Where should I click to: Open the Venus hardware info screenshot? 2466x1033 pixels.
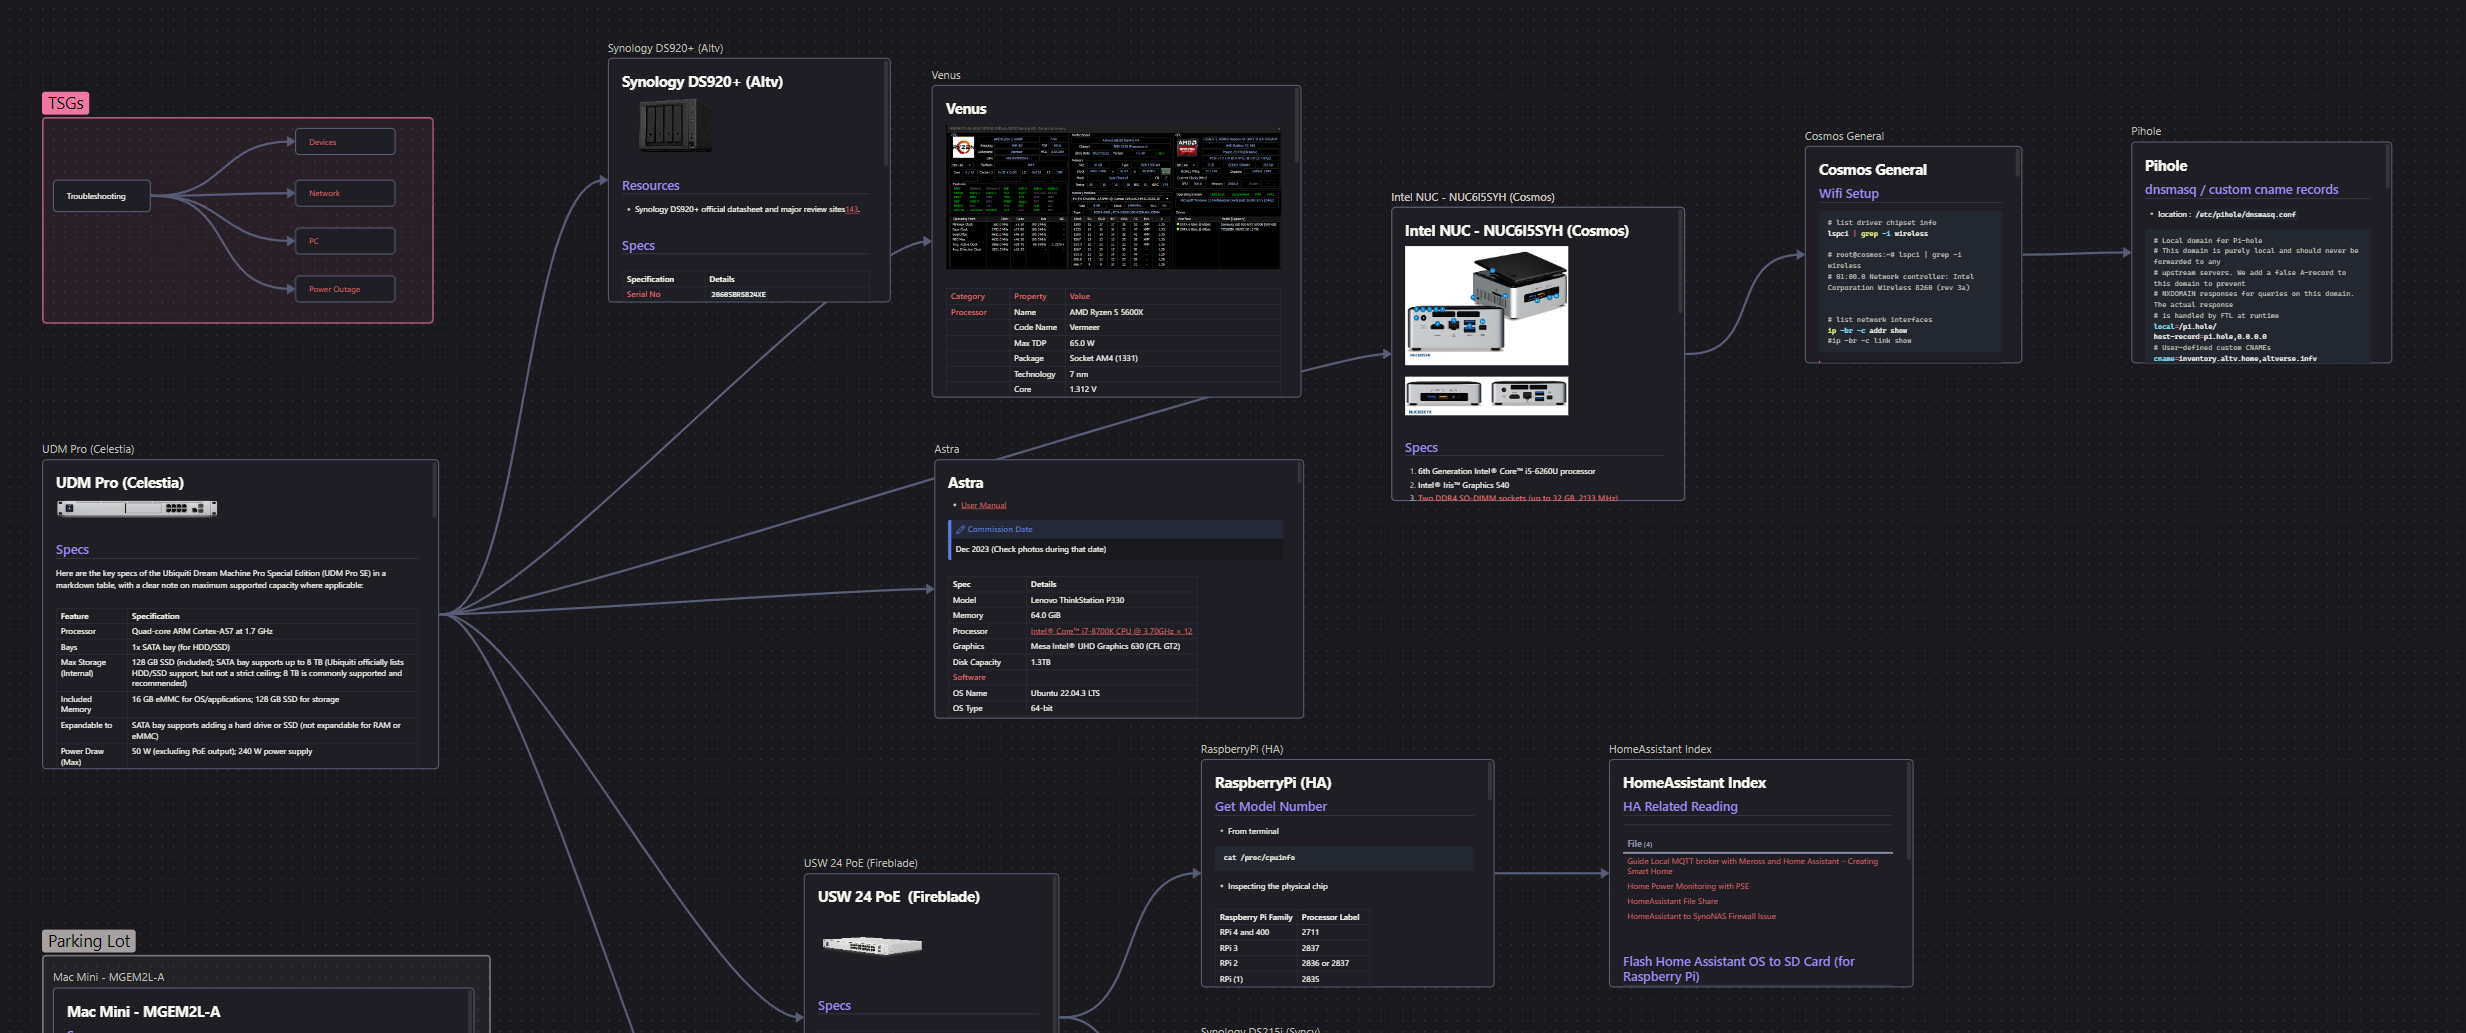[1112, 197]
